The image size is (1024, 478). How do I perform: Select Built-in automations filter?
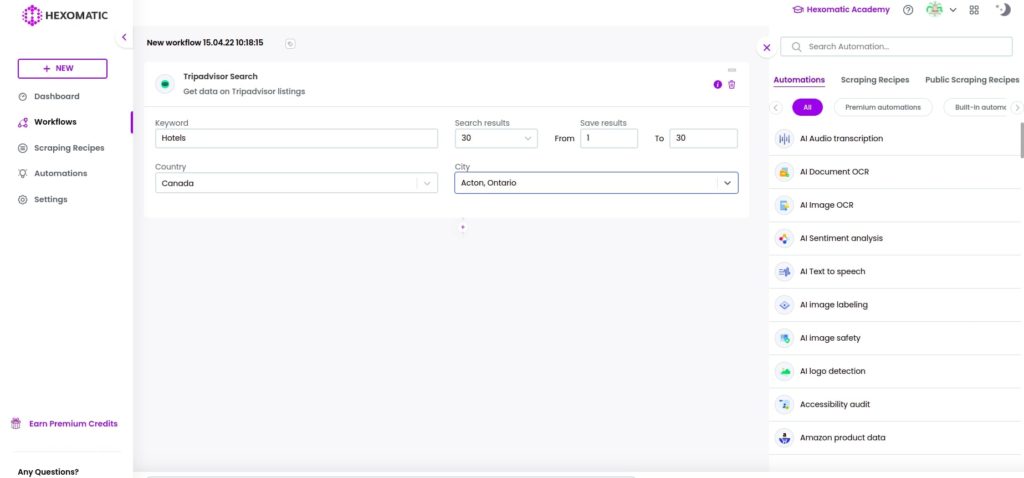point(978,108)
